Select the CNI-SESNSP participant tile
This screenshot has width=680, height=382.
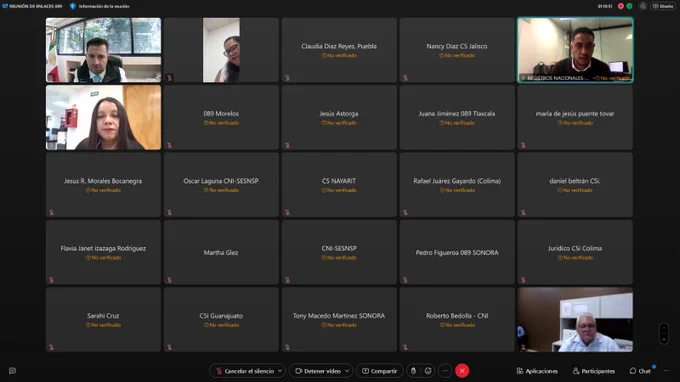point(339,252)
